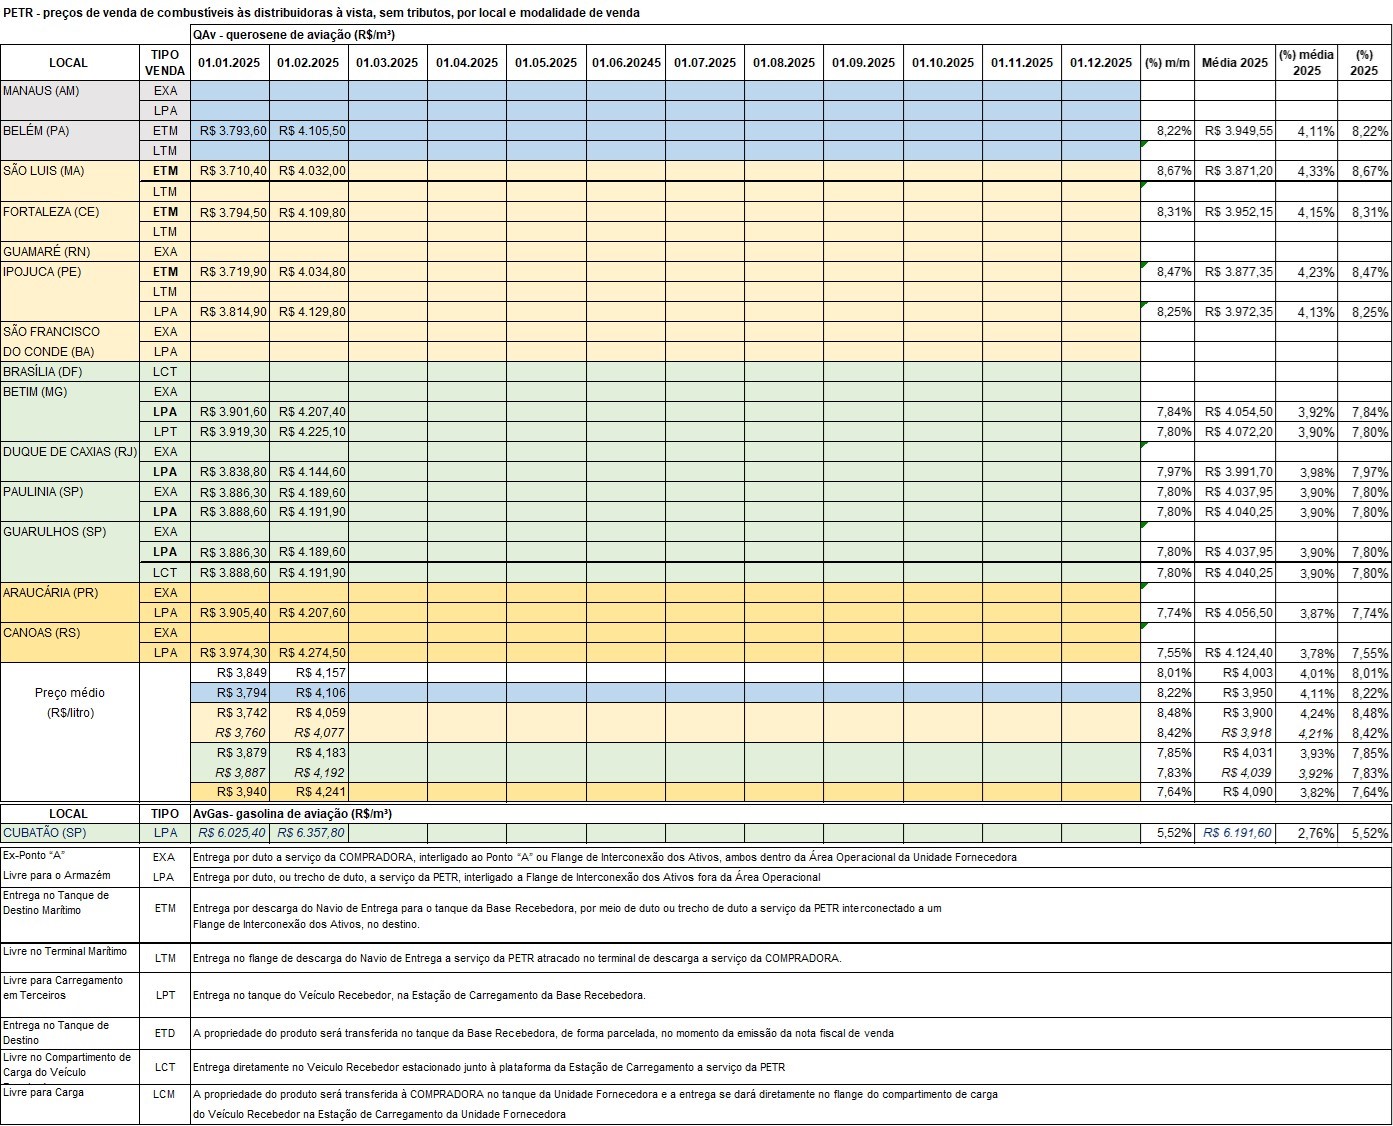Click the Duque de Caxias value 'R$ 3.838,80'

230,472
